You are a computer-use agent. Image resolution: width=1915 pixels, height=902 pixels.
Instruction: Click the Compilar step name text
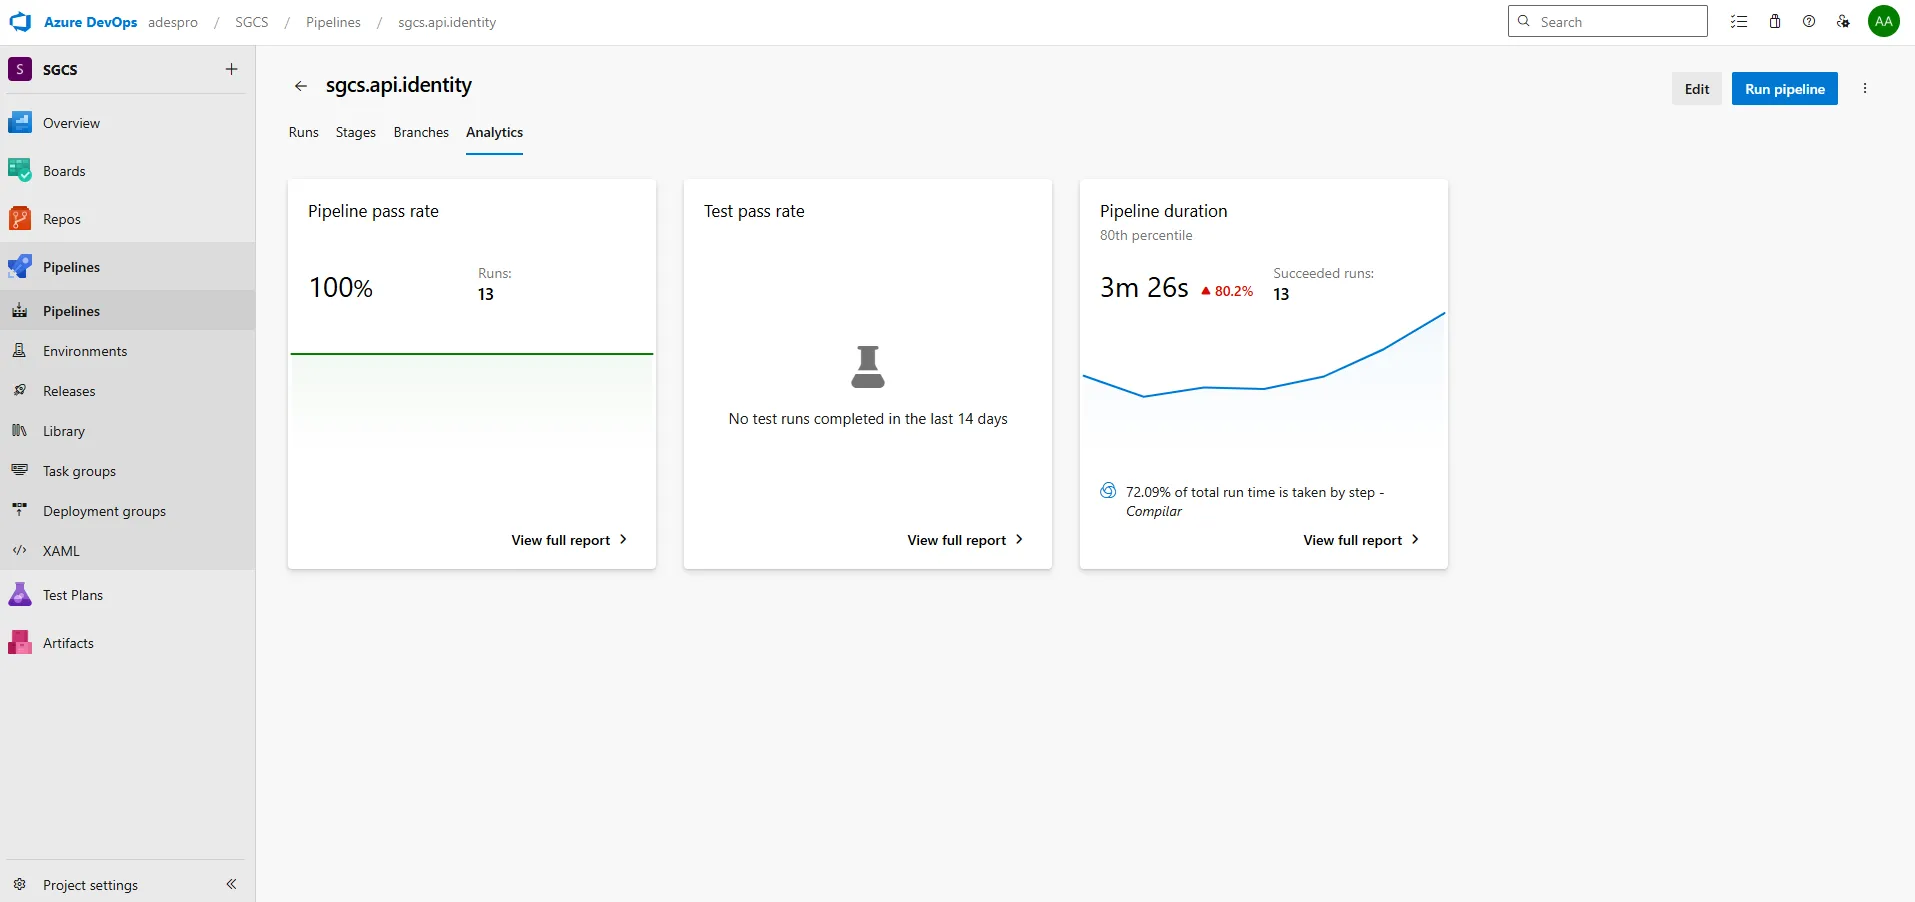(x=1154, y=511)
